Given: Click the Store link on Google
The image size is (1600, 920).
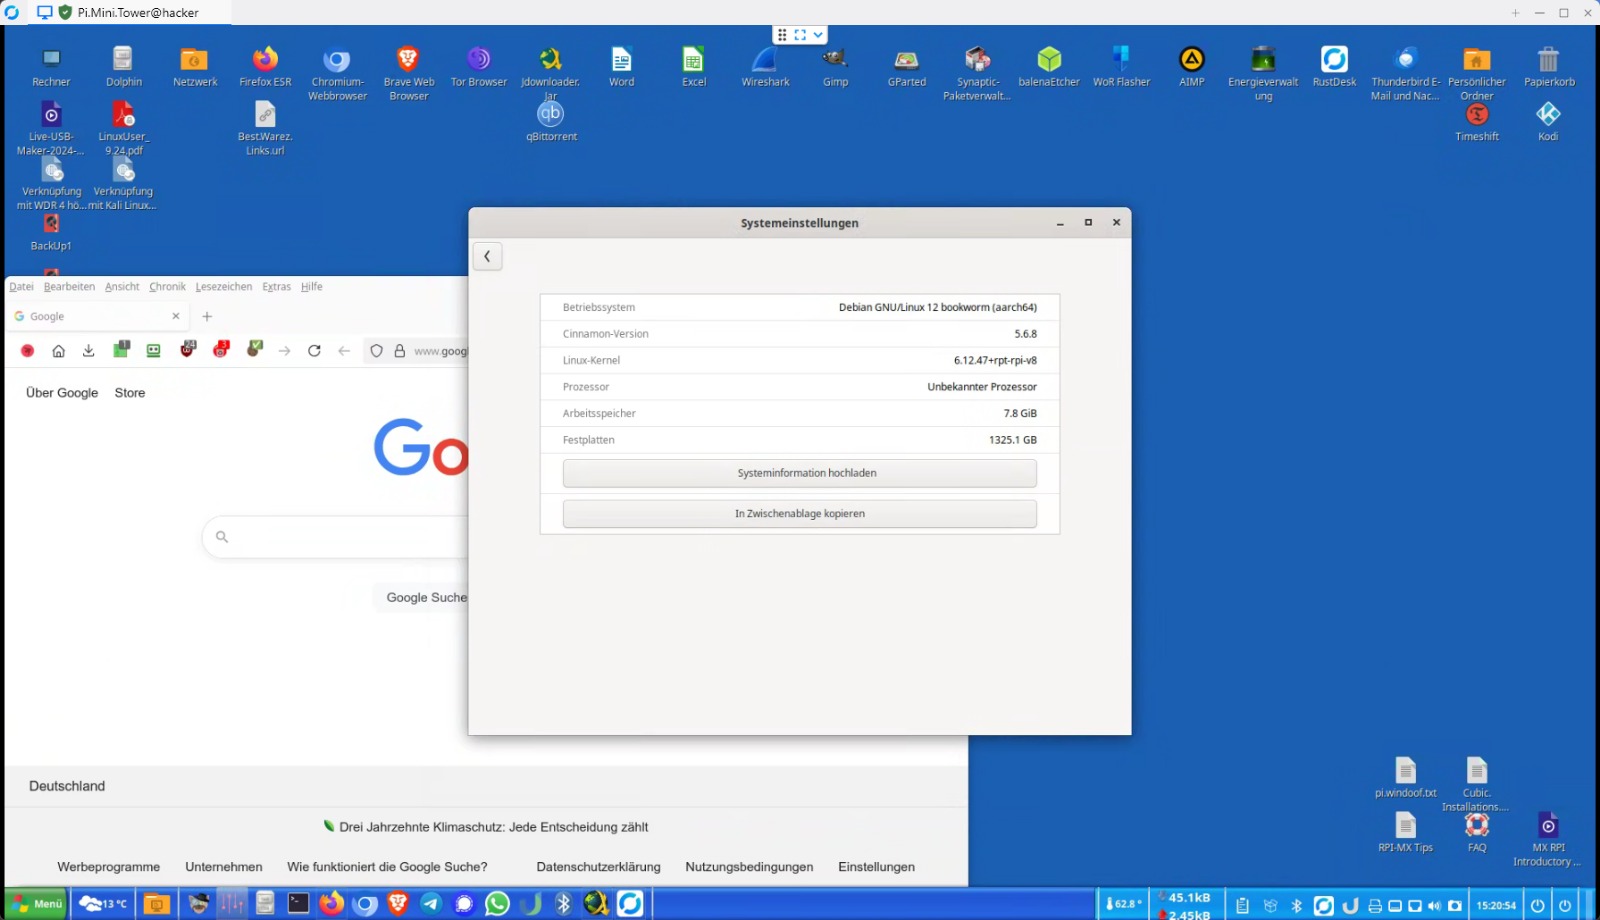Looking at the screenshot, I should pyautogui.click(x=130, y=393).
